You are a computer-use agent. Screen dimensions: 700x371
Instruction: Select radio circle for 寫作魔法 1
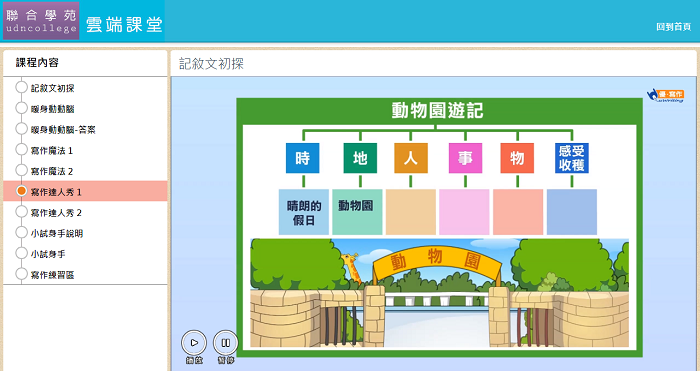point(21,150)
